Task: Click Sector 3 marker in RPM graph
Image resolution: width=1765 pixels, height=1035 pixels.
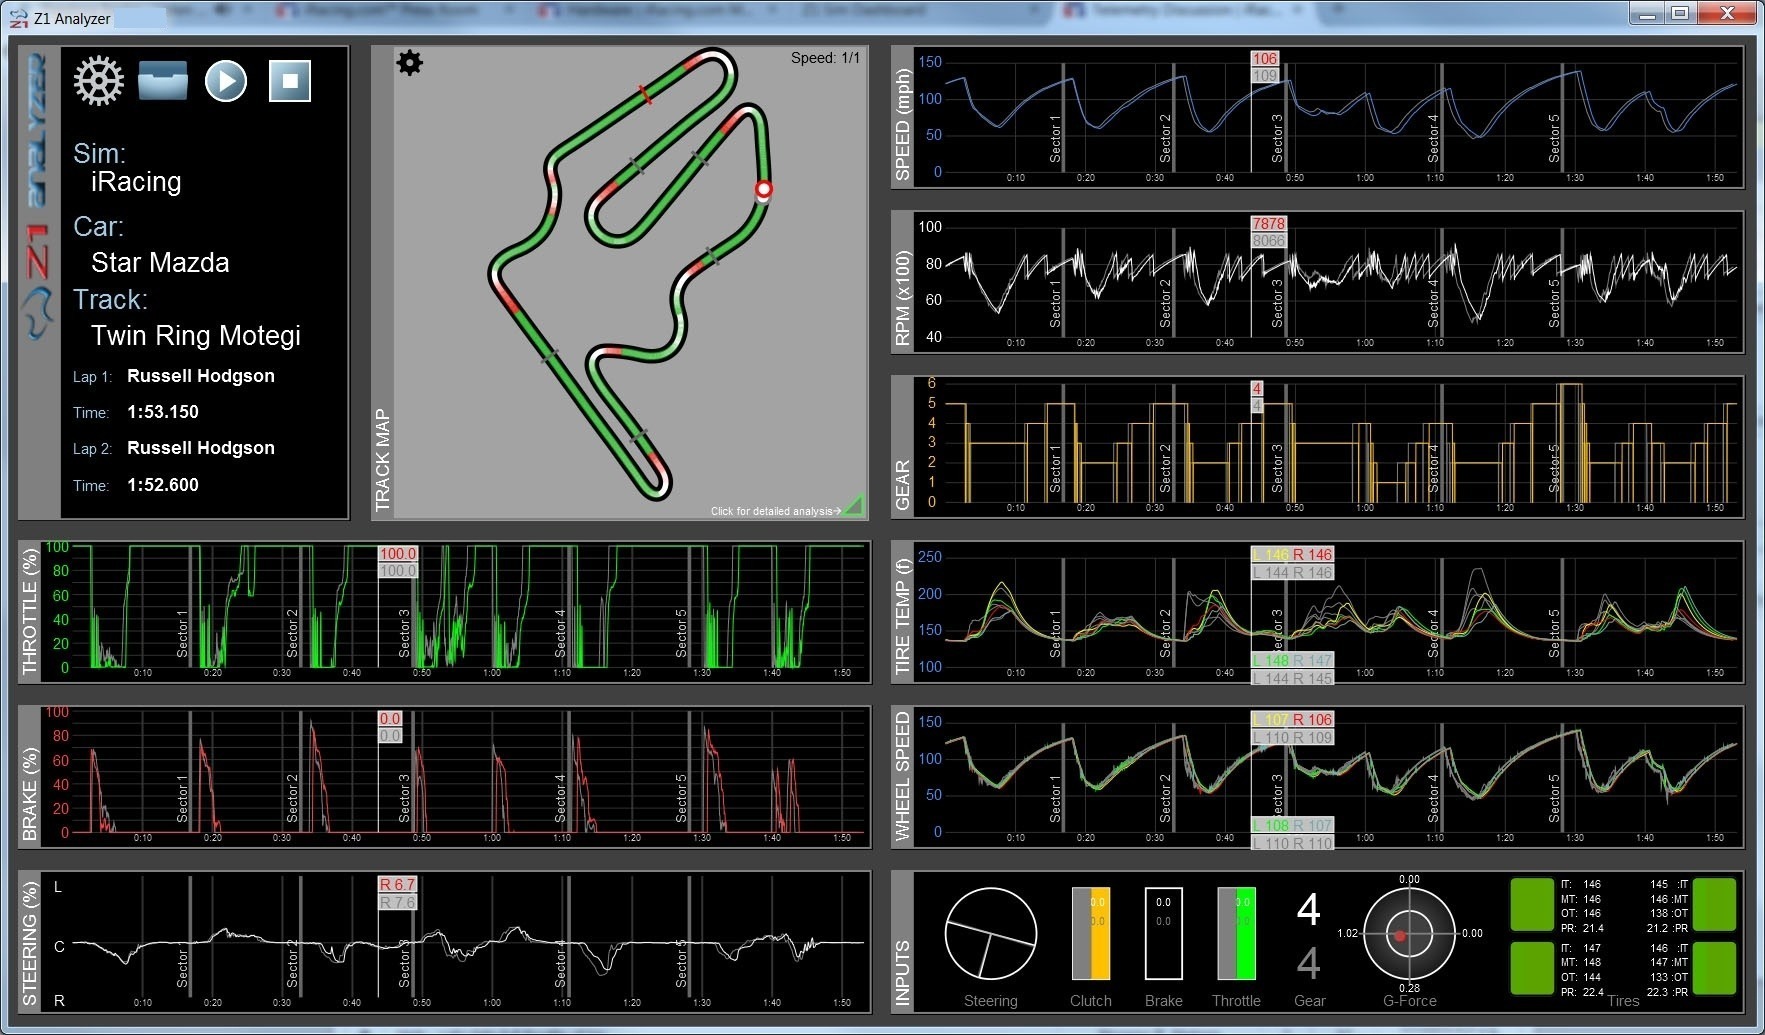Action: (1278, 304)
